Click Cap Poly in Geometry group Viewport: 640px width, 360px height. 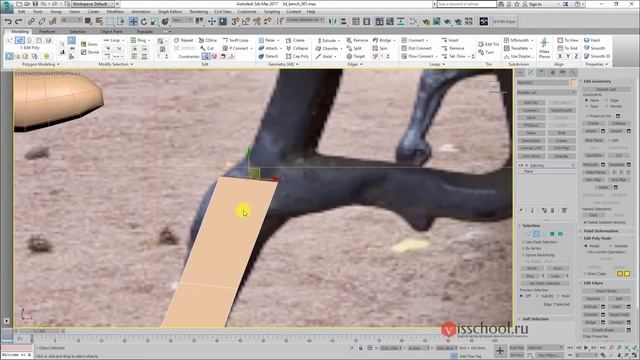[x=297, y=56]
